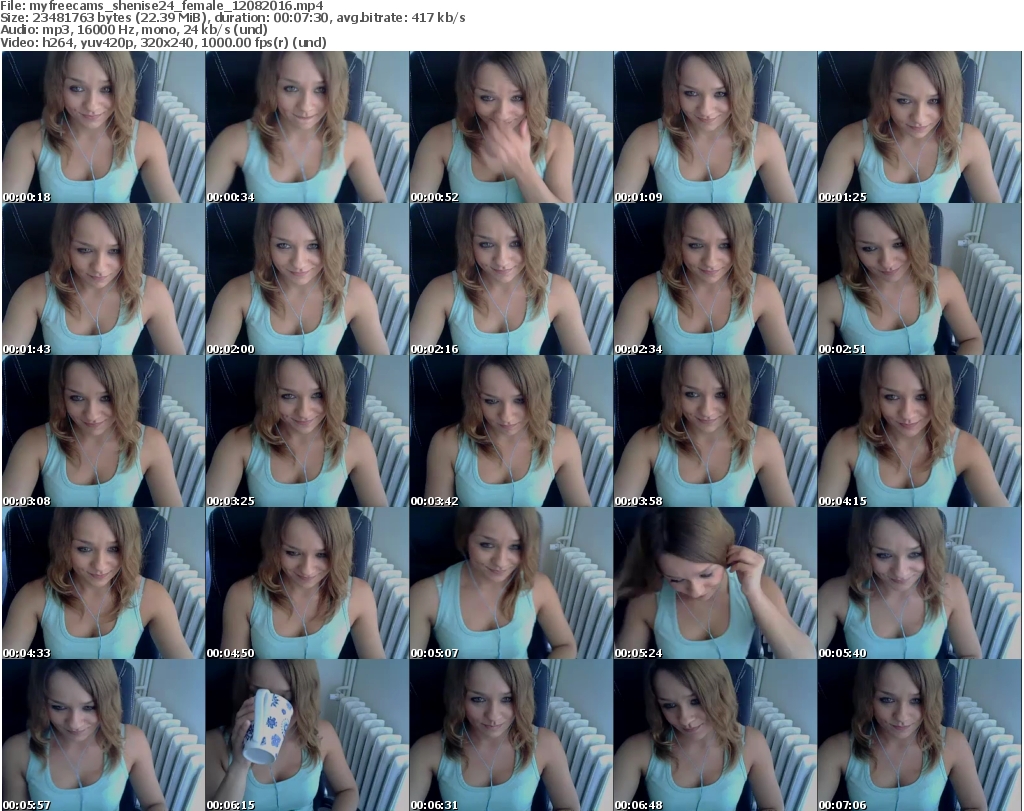
Task: Select the frame at timestamp 00:00:34
Action: tap(307, 127)
